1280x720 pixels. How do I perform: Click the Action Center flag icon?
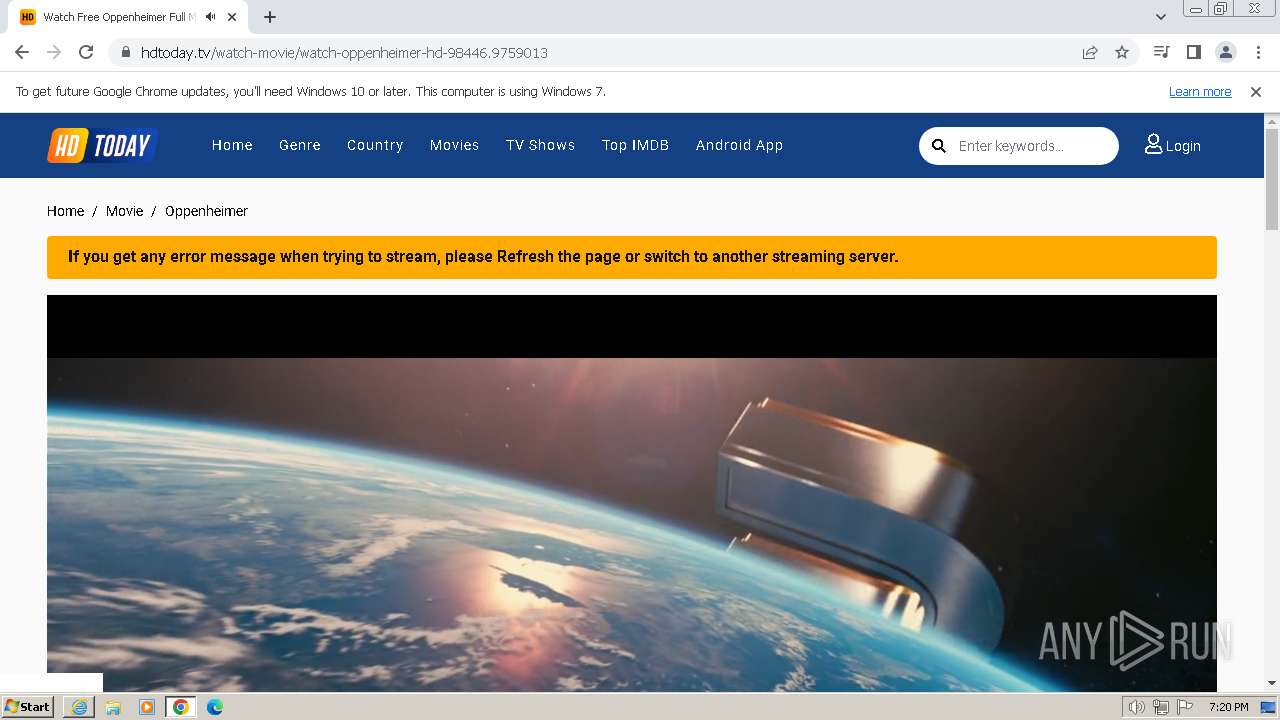1184,707
